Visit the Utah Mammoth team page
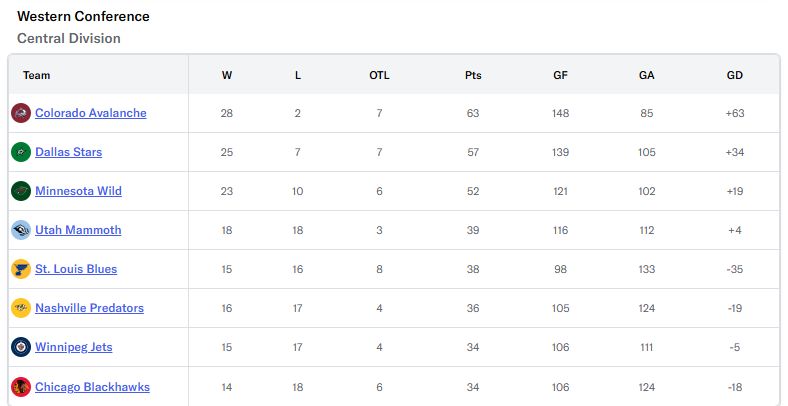Image resolution: width=788 pixels, height=406 pixels. point(78,230)
